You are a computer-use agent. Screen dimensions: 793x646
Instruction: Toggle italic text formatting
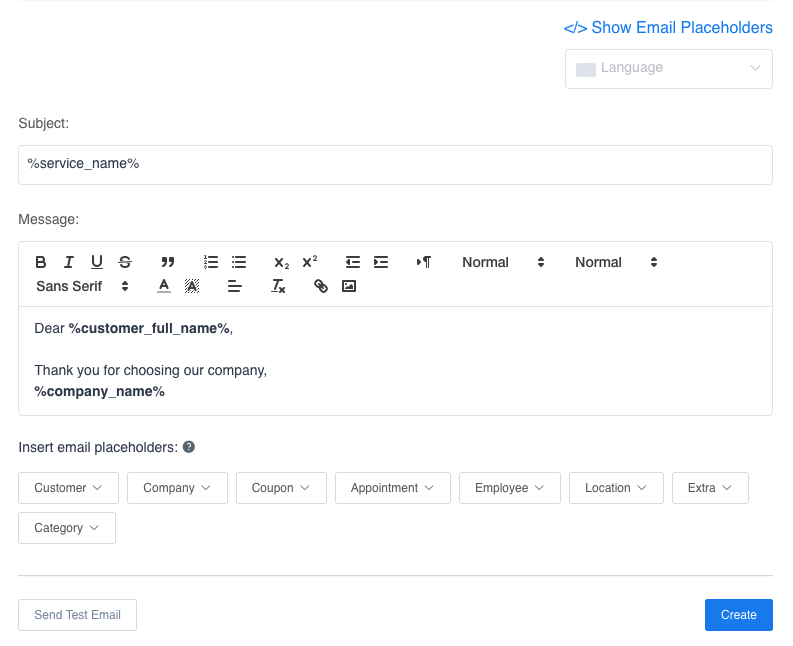pos(69,262)
